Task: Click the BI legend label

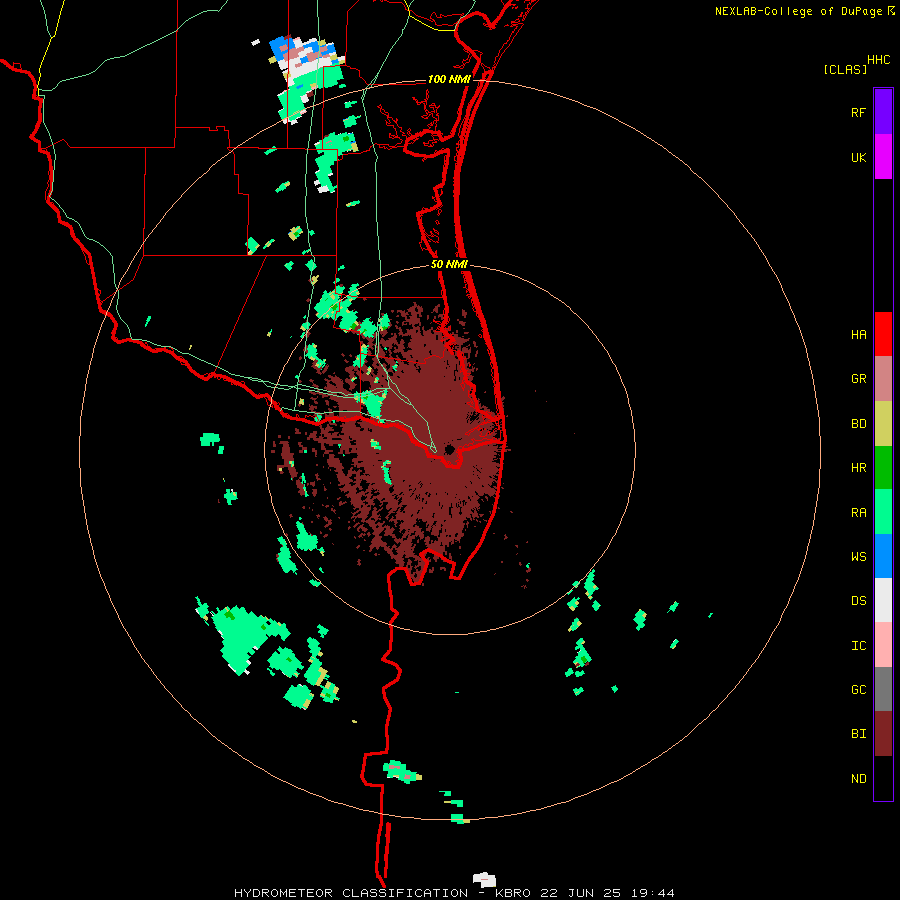Action: coord(858,734)
